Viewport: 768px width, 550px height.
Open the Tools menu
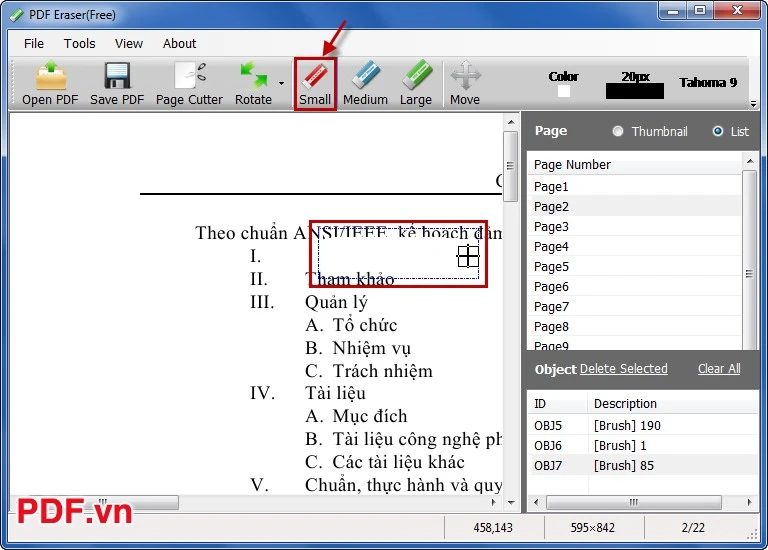[x=79, y=44]
